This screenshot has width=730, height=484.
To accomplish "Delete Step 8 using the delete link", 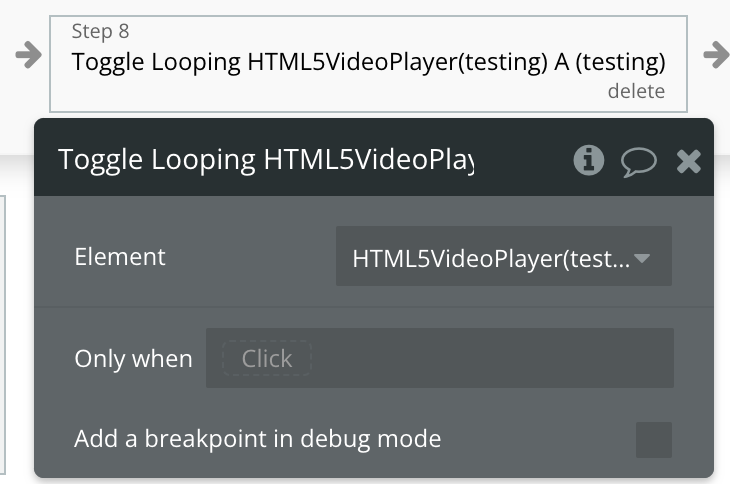I will tap(636, 91).
